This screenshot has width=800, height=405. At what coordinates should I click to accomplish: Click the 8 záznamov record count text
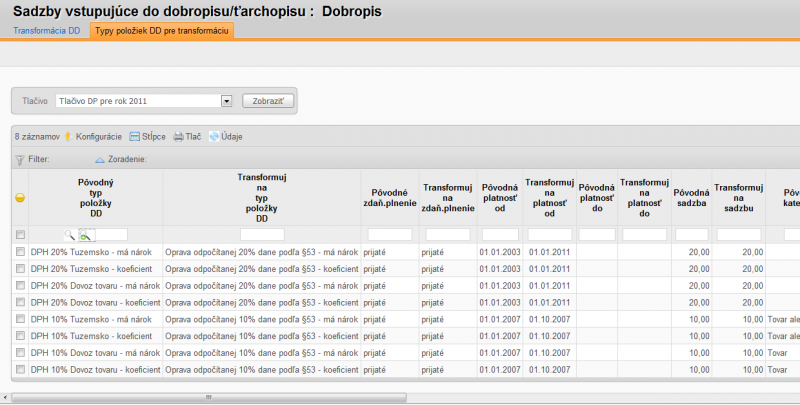click(x=37, y=137)
